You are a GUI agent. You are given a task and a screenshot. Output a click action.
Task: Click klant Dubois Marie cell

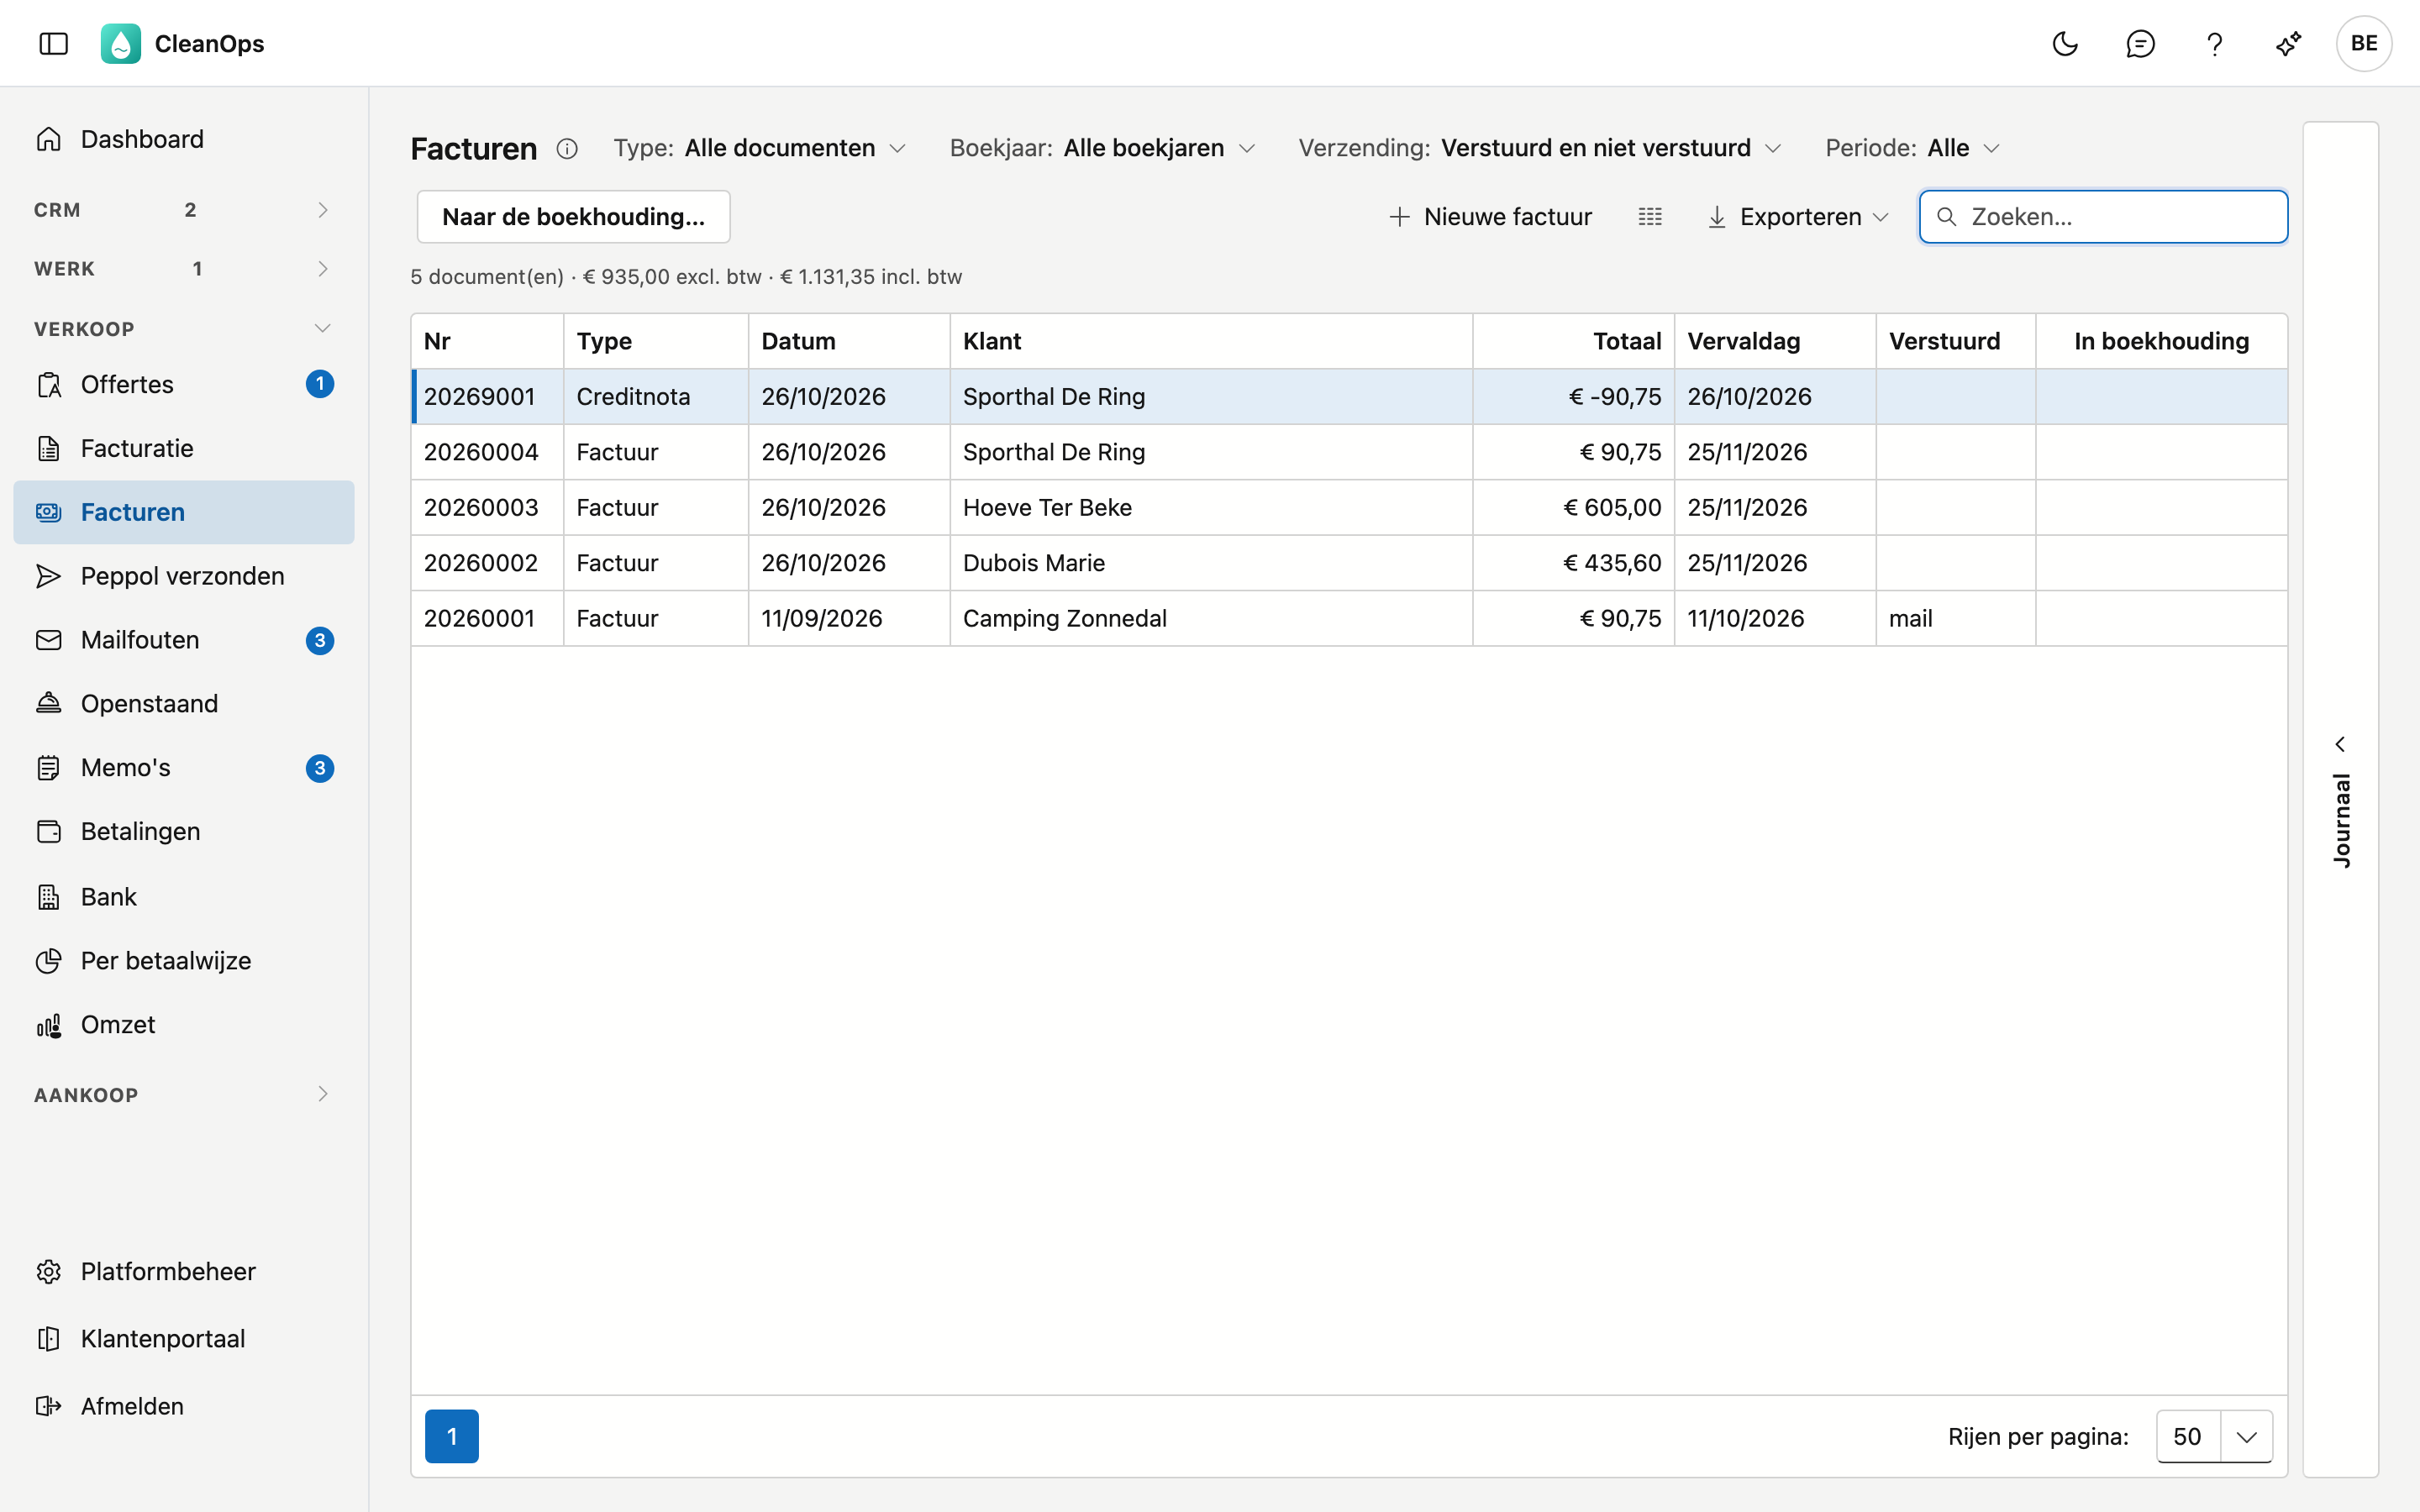point(1210,563)
